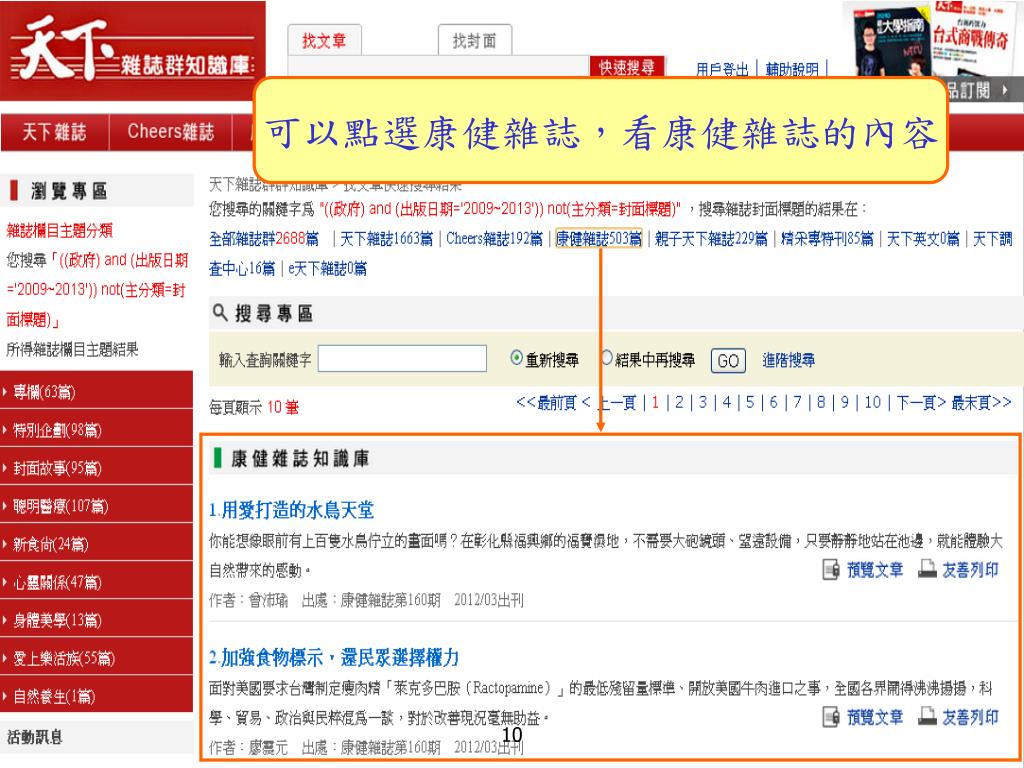Click the 康健雜誌503篇 link
1024x768 pixels.
click(598, 238)
